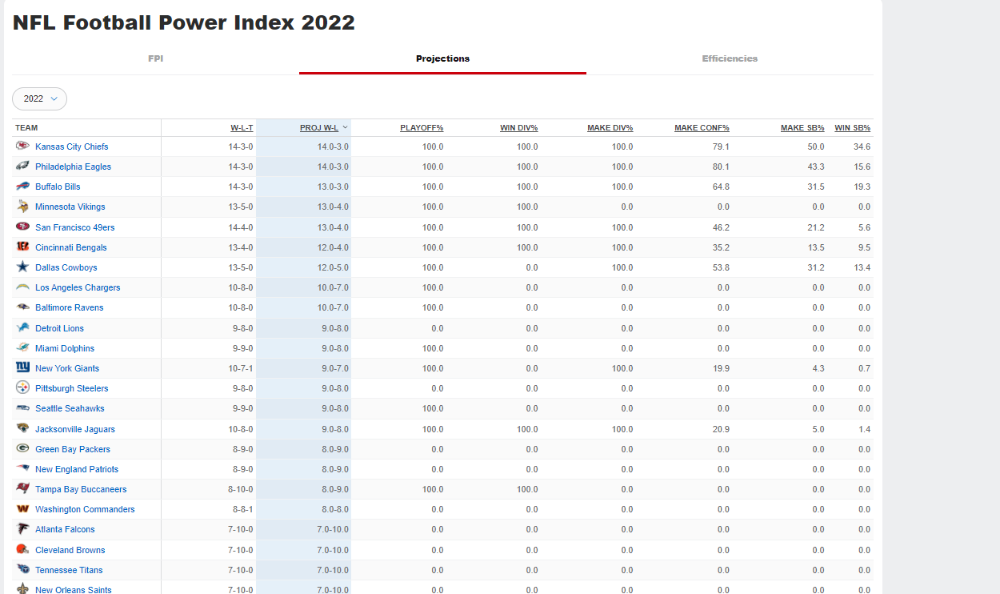Switch to the Efficiencies tab
The image size is (1000, 594).
pyautogui.click(x=730, y=59)
